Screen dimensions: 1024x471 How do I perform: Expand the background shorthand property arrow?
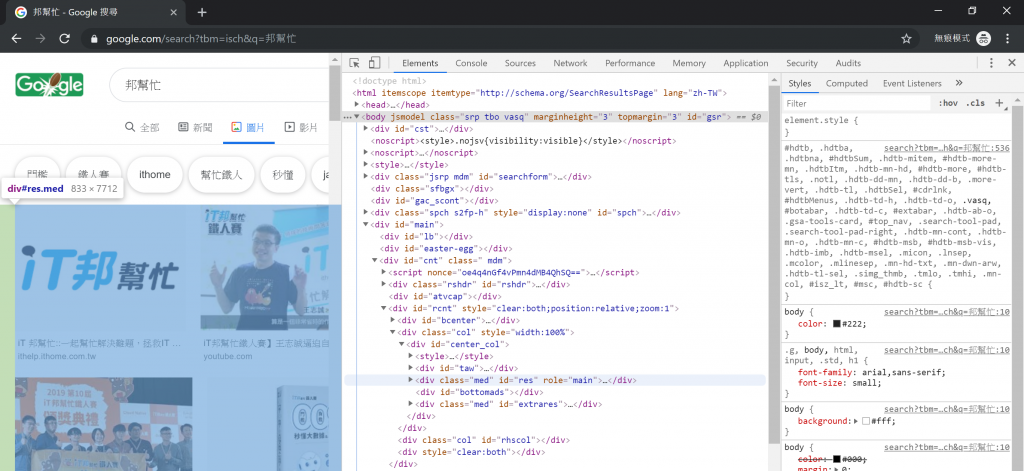point(856,421)
